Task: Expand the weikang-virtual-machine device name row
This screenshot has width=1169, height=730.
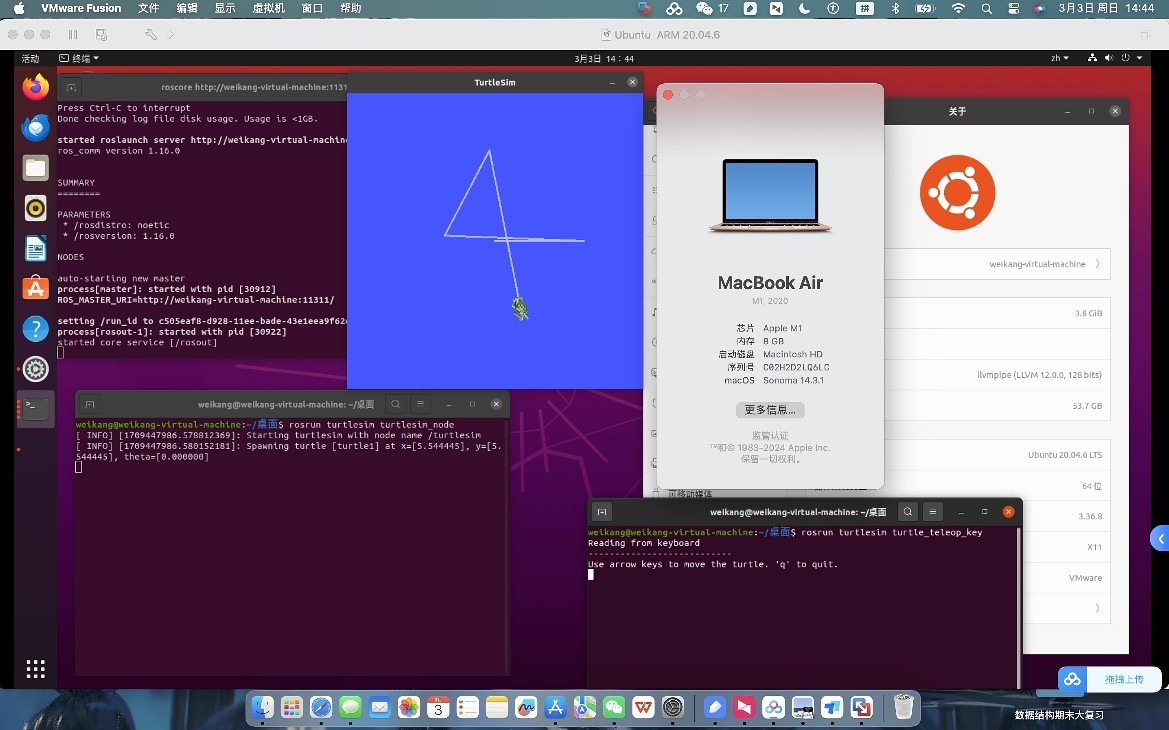Action: click(997, 264)
